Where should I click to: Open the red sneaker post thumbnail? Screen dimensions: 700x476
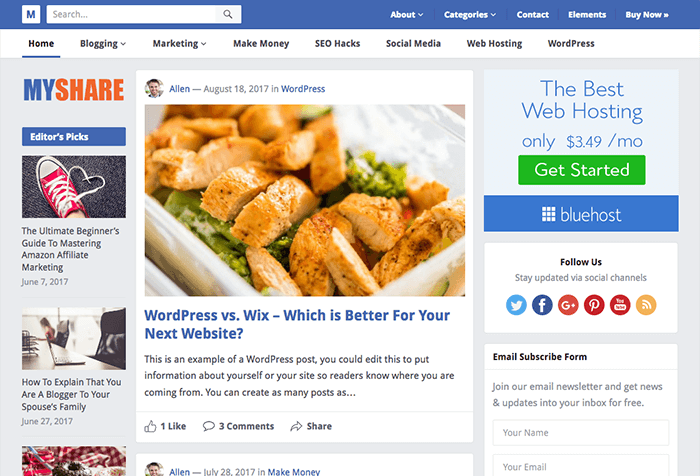74,187
